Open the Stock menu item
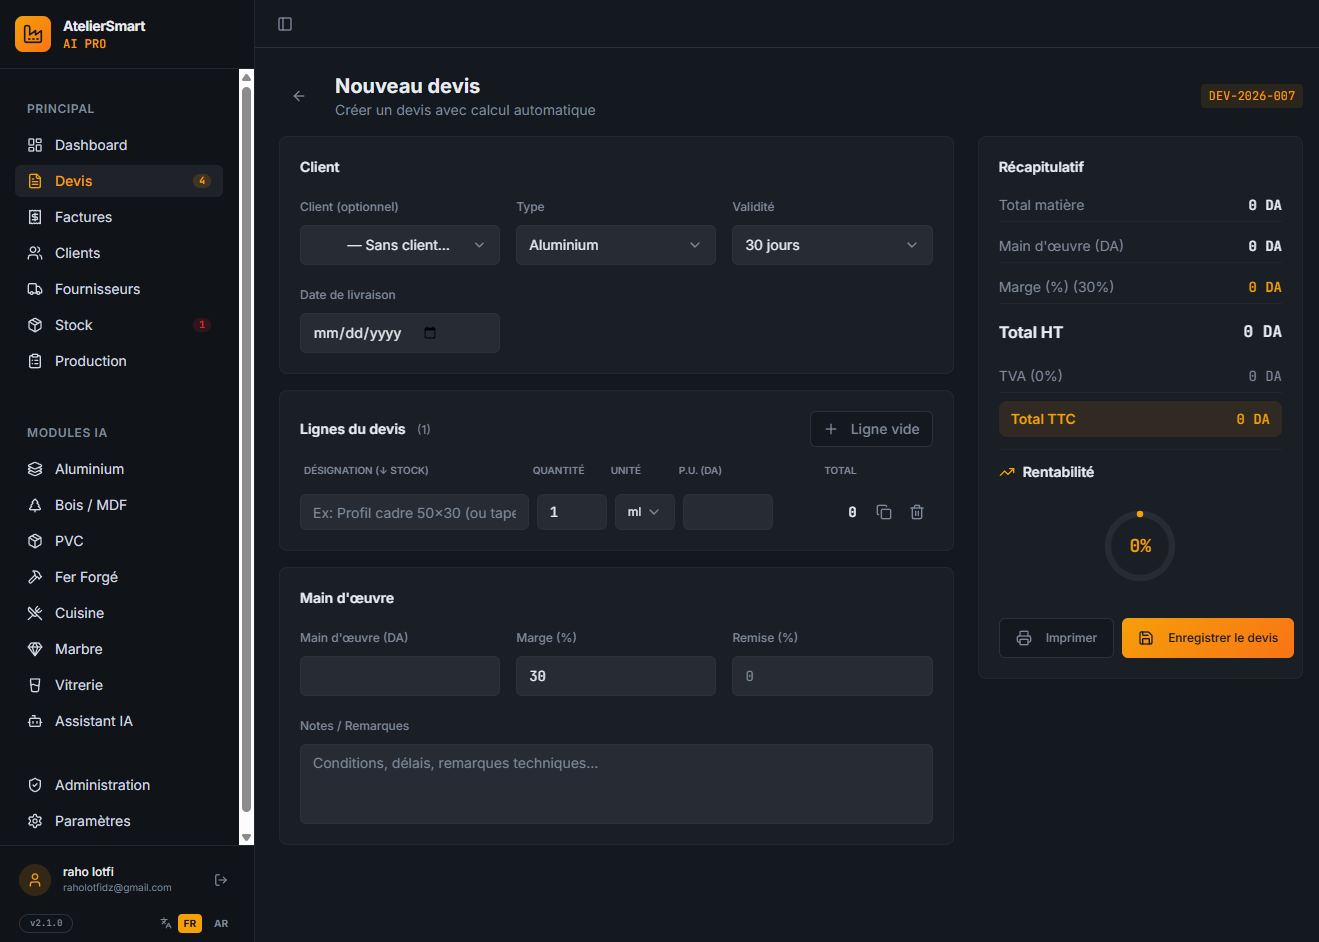This screenshot has width=1319, height=942. [x=73, y=325]
